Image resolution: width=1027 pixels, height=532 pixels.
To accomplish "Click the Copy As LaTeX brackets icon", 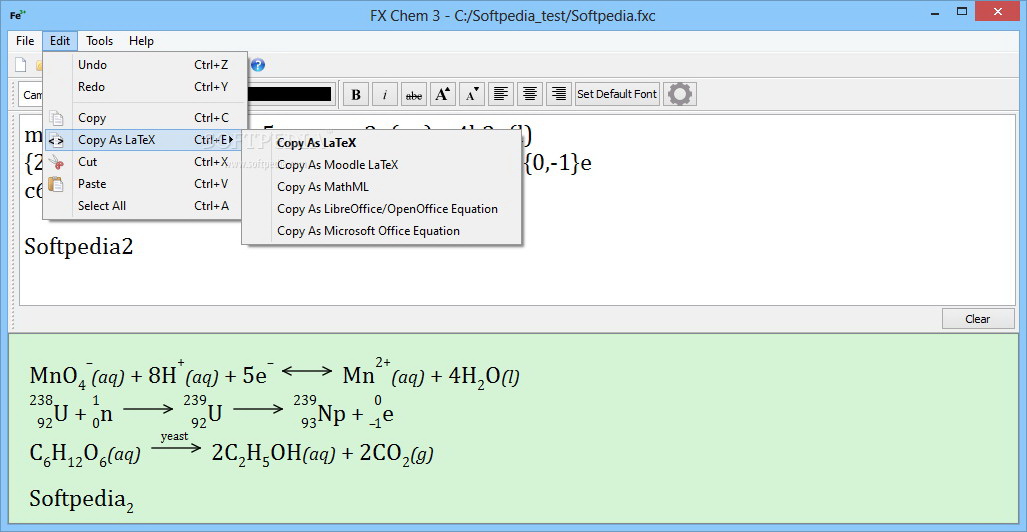I will (x=56, y=140).
